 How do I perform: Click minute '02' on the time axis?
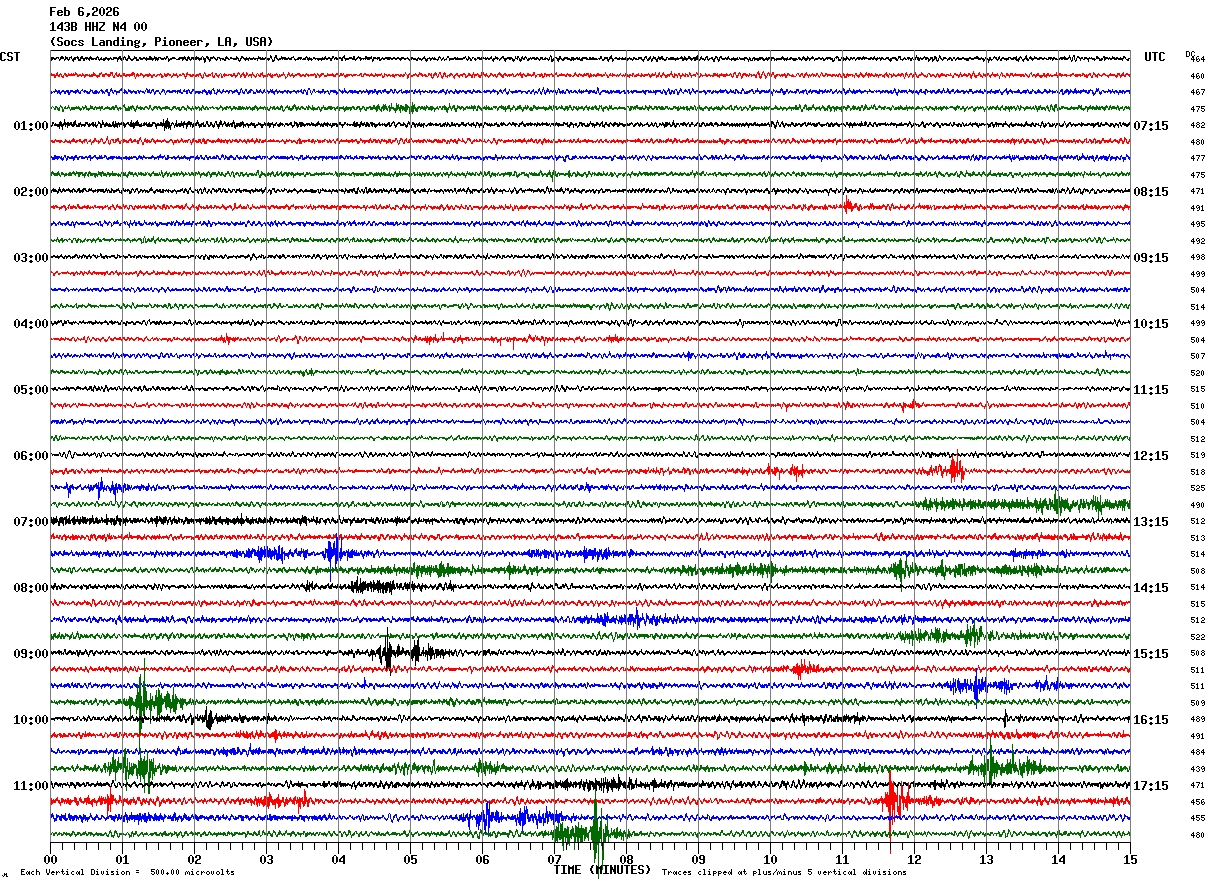(194, 860)
